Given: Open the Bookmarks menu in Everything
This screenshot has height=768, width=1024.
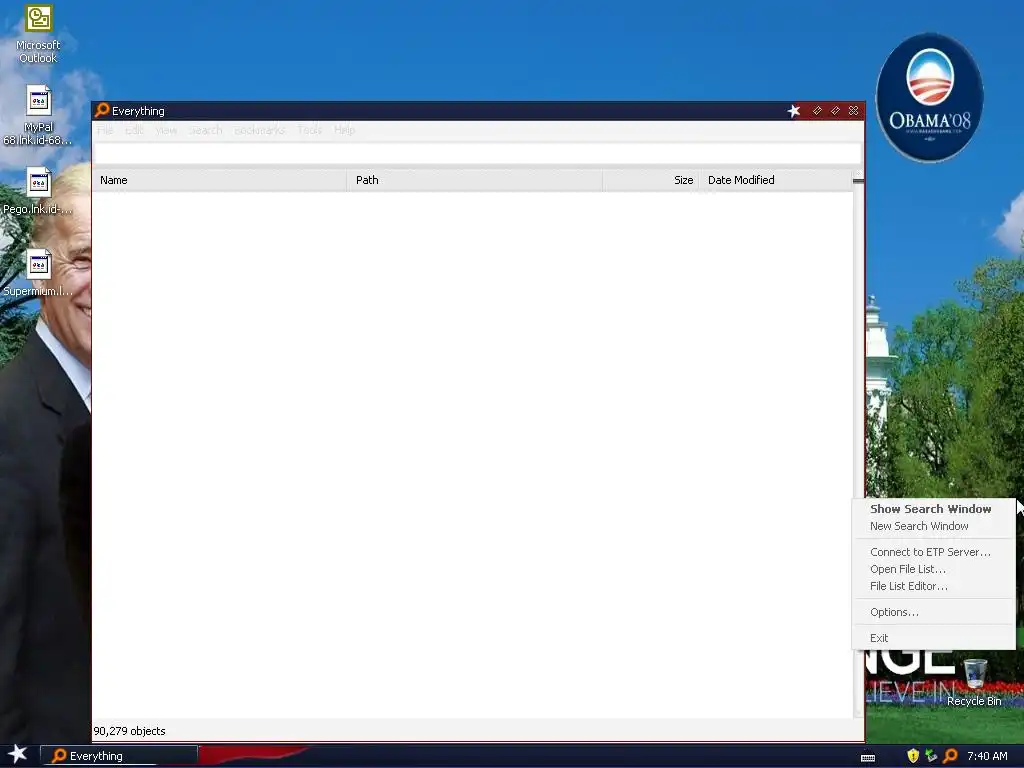Looking at the screenshot, I should 259,130.
